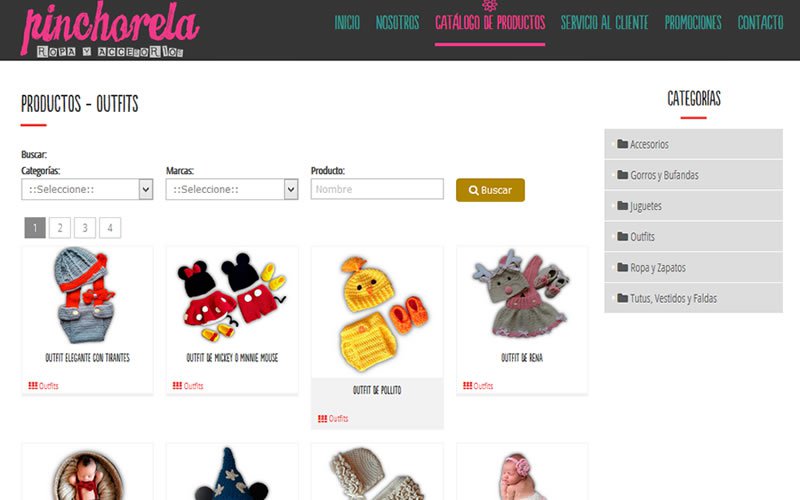The width and height of the screenshot is (800, 500).
Task: Go to page 2 of products
Action: pos(60,228)
